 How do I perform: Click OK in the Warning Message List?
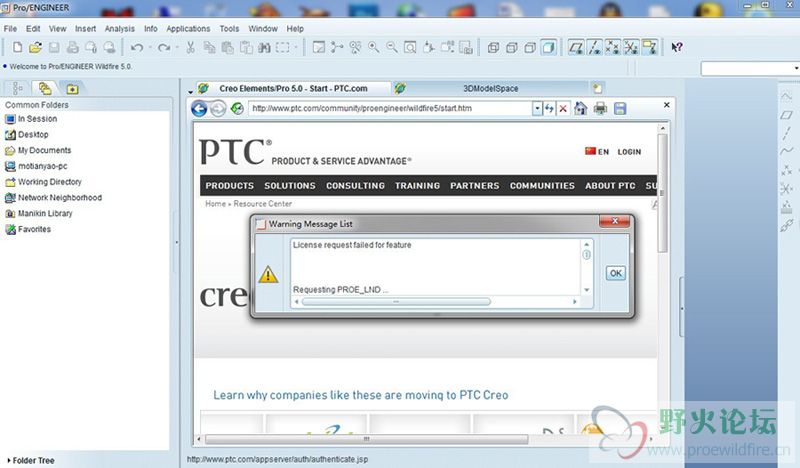pos(616,273)
